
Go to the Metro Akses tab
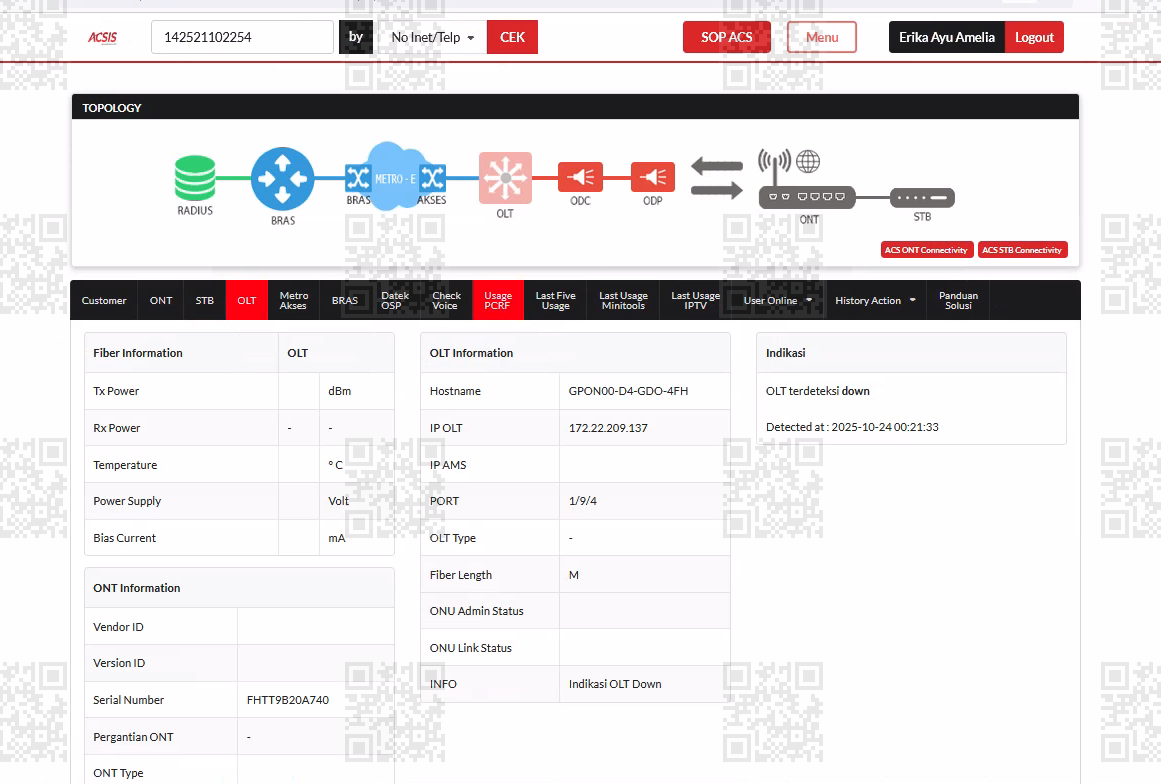tap(293, 301)
